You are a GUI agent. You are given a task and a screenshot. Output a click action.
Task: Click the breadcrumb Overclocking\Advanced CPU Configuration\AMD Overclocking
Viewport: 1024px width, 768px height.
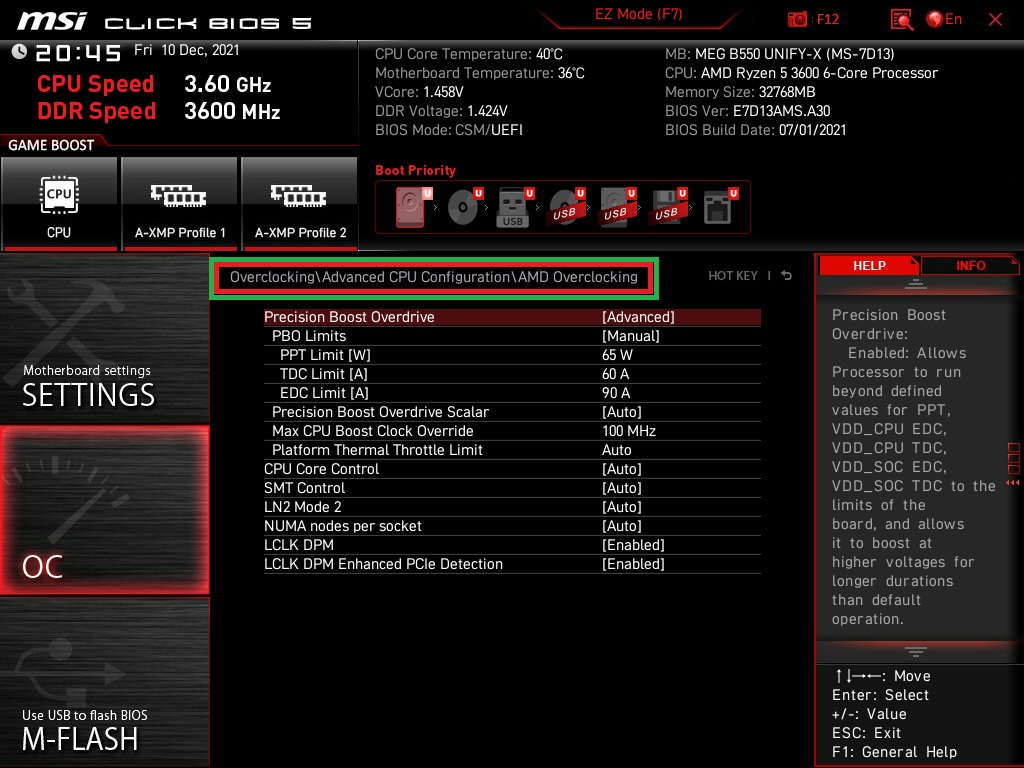coord(434,277)
